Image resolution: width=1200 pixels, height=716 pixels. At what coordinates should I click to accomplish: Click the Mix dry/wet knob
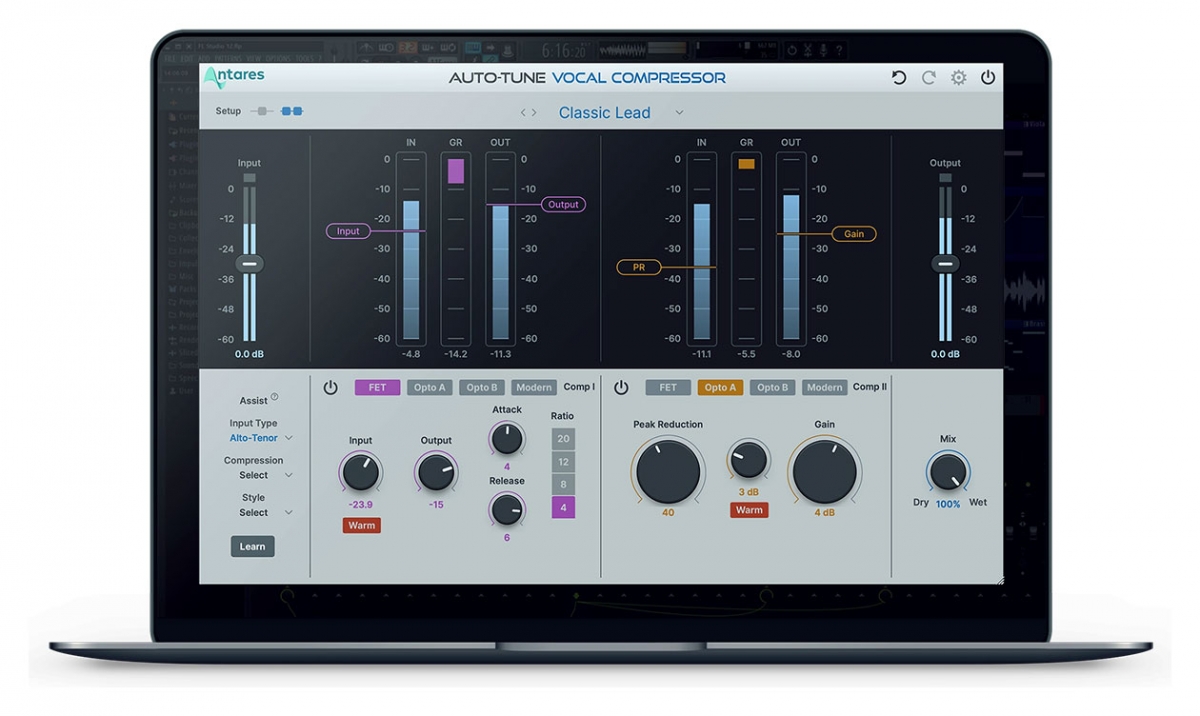(947, 471)
